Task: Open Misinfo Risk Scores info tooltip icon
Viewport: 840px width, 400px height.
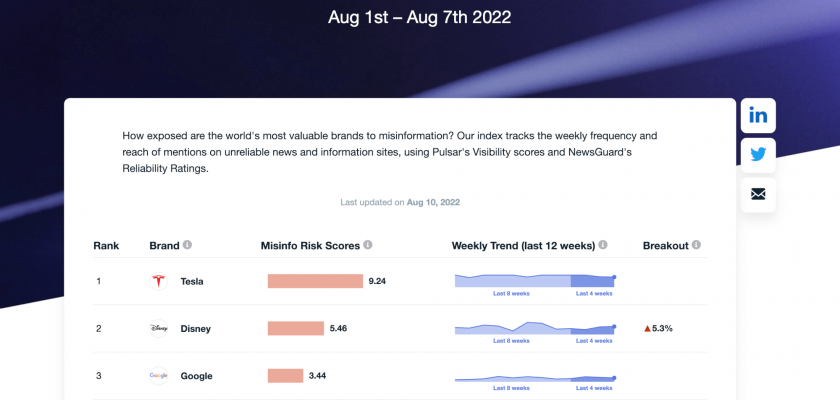Action: (x=368, y=245)
